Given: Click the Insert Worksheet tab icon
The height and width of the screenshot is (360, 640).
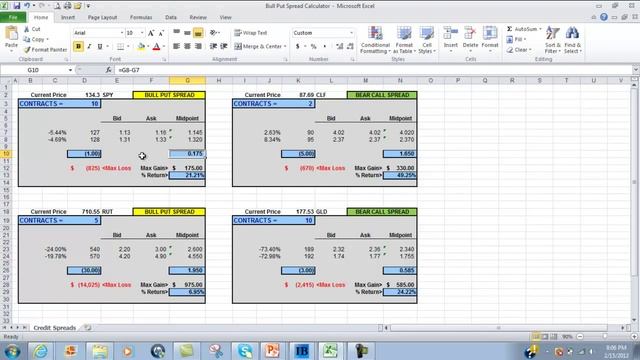Looking at the screenshot, I should [x=87, y=328].
